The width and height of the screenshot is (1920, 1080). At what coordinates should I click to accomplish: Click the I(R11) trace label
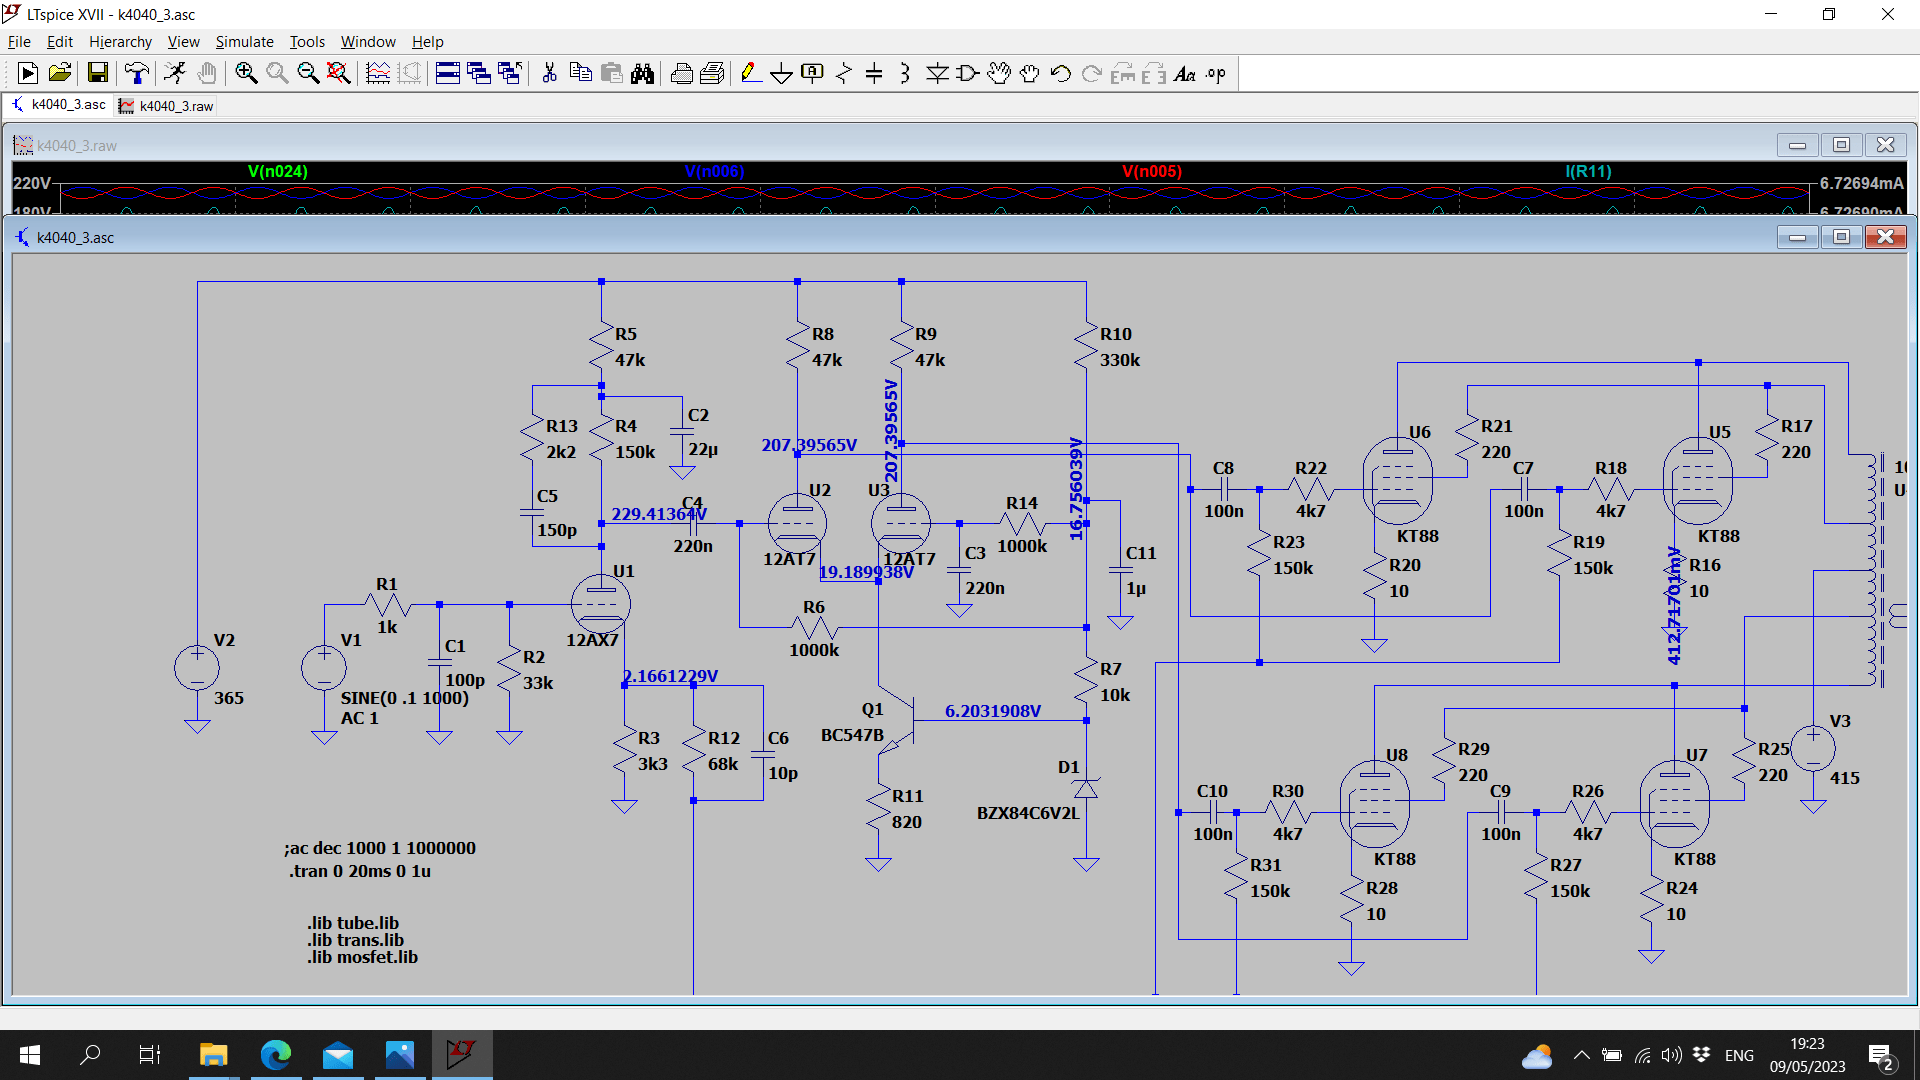click(1588, 172)
